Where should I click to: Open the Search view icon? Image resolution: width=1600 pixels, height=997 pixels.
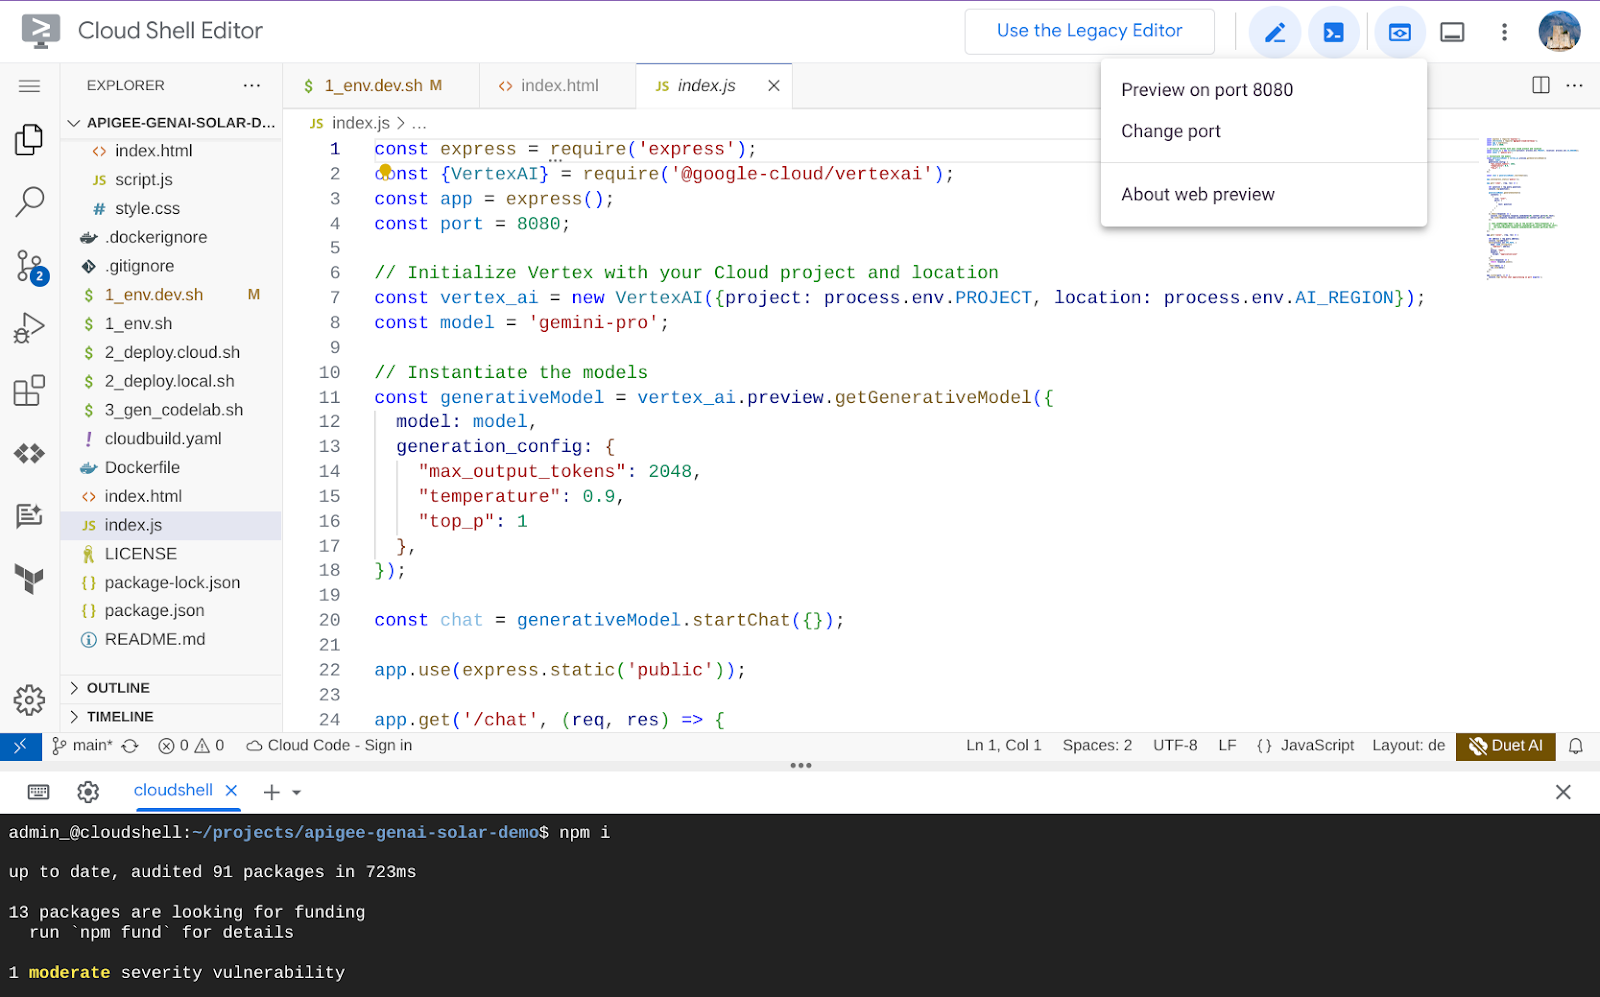29,202
